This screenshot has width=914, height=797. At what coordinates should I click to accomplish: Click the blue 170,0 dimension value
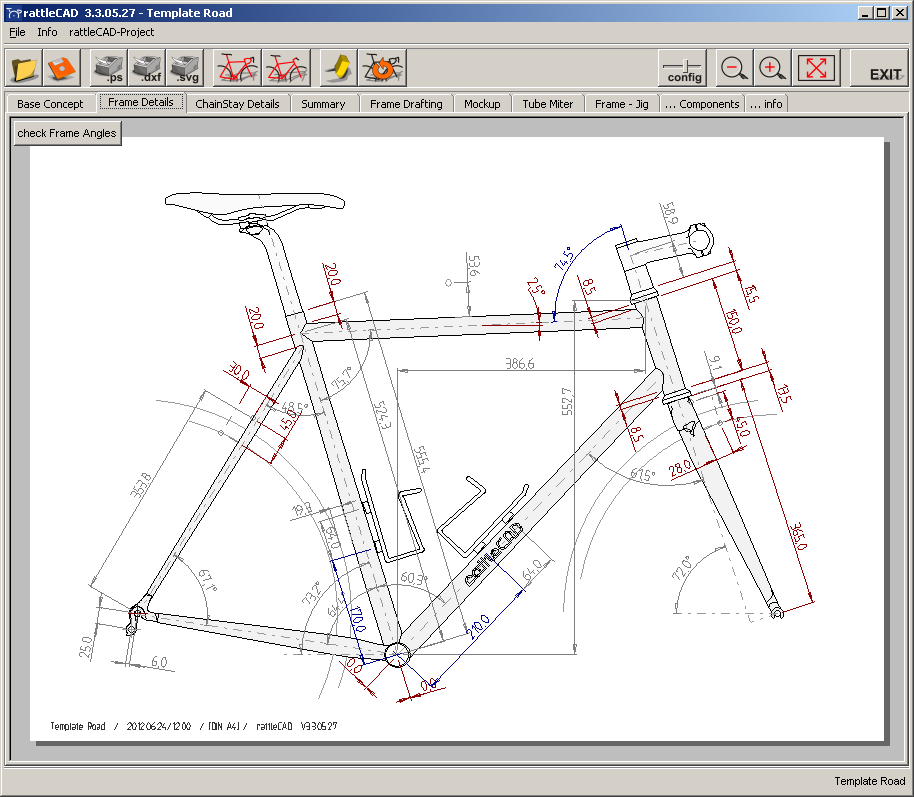357,620
